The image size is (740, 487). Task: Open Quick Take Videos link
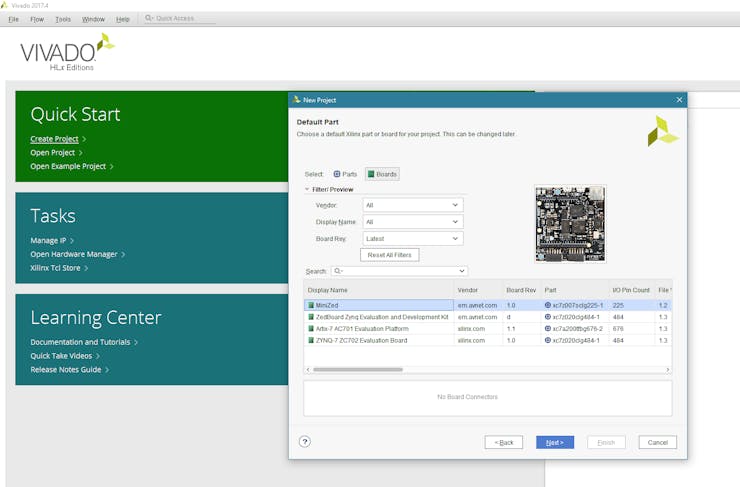pyautogui.click(x=61, y=355)
